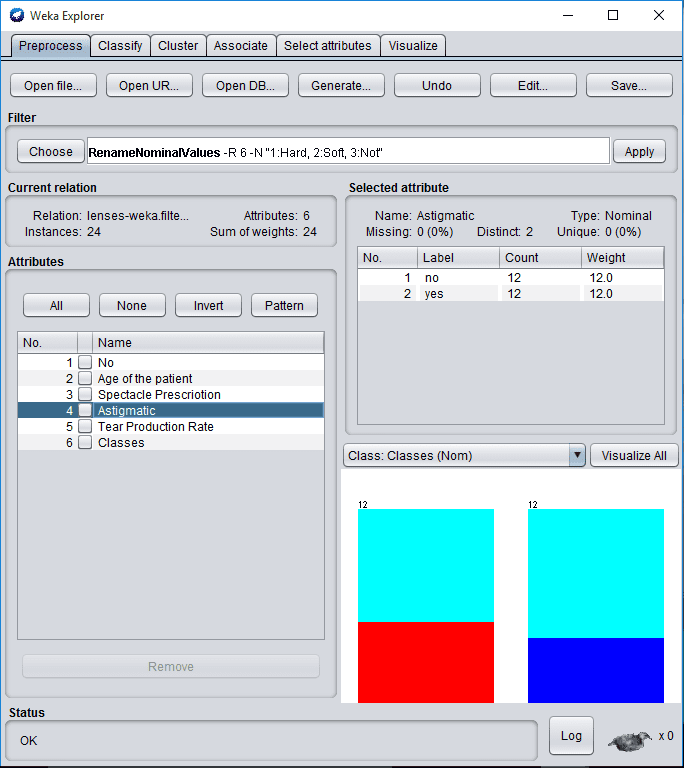Tick the Classes attribute checkbox

click(x=85, y=442)
